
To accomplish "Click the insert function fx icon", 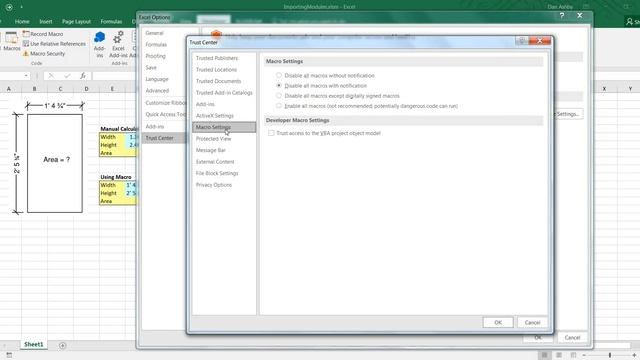I will click(x=83, y=76).
